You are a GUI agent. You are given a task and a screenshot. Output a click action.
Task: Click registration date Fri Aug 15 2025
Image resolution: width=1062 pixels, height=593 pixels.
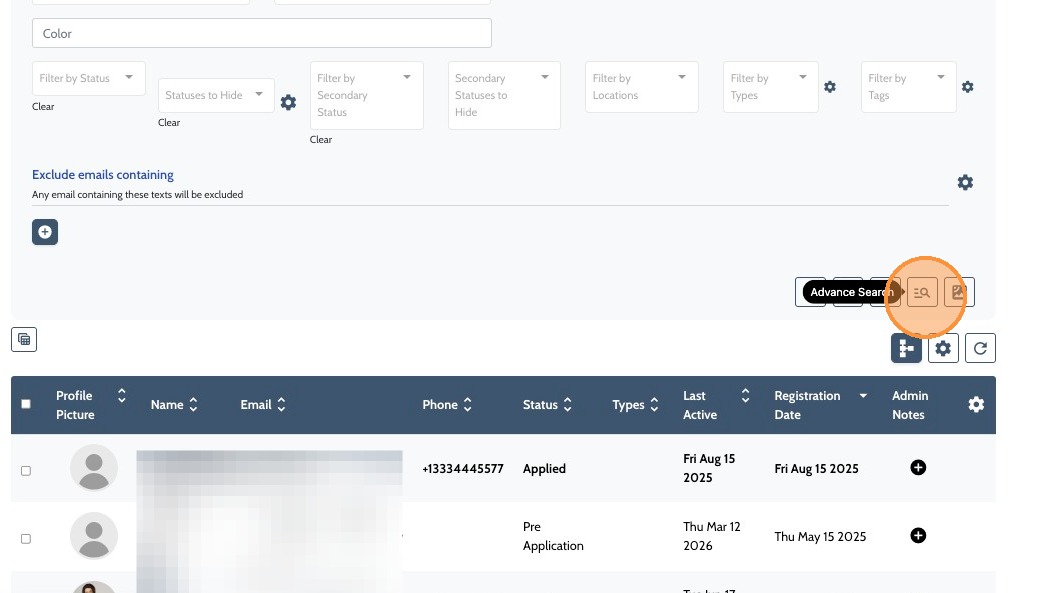click(x=816, y=468)
